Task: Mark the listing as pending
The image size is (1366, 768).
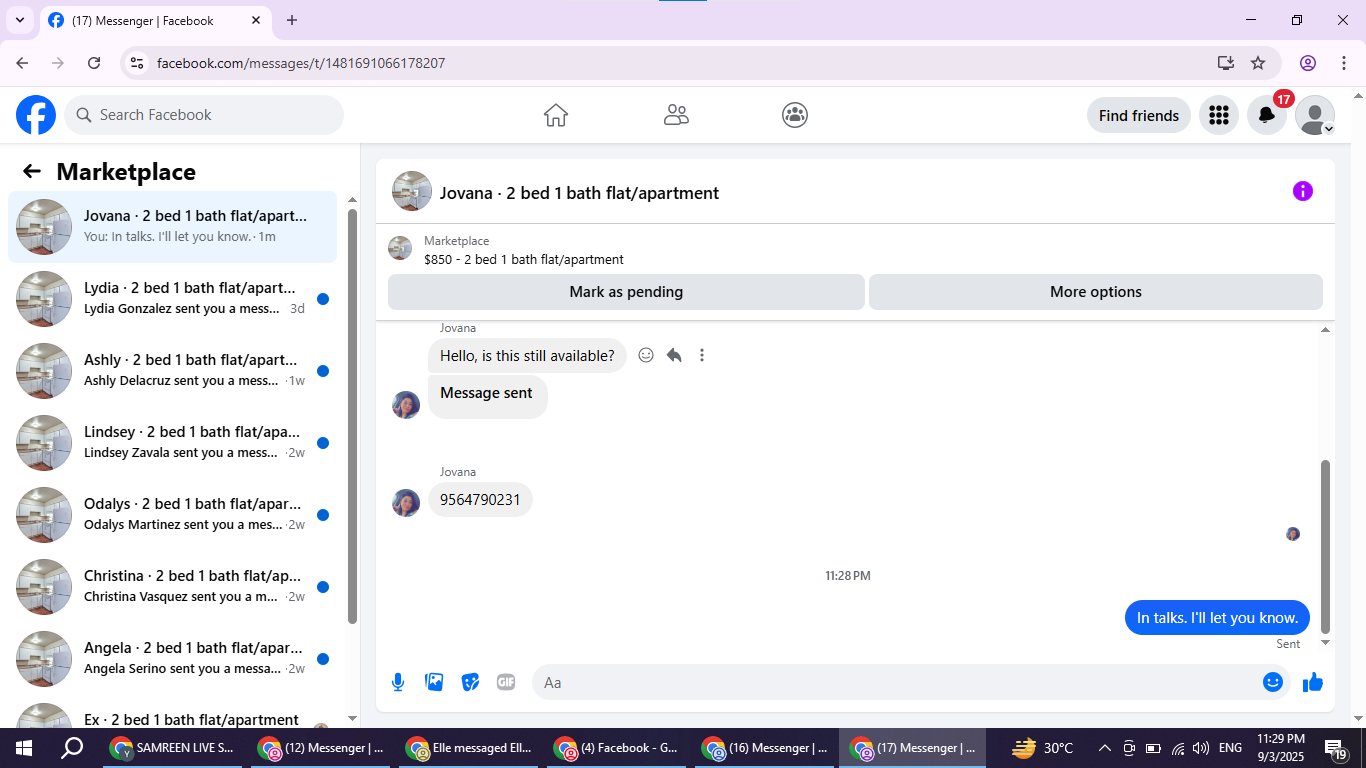Action: (626, 292)
